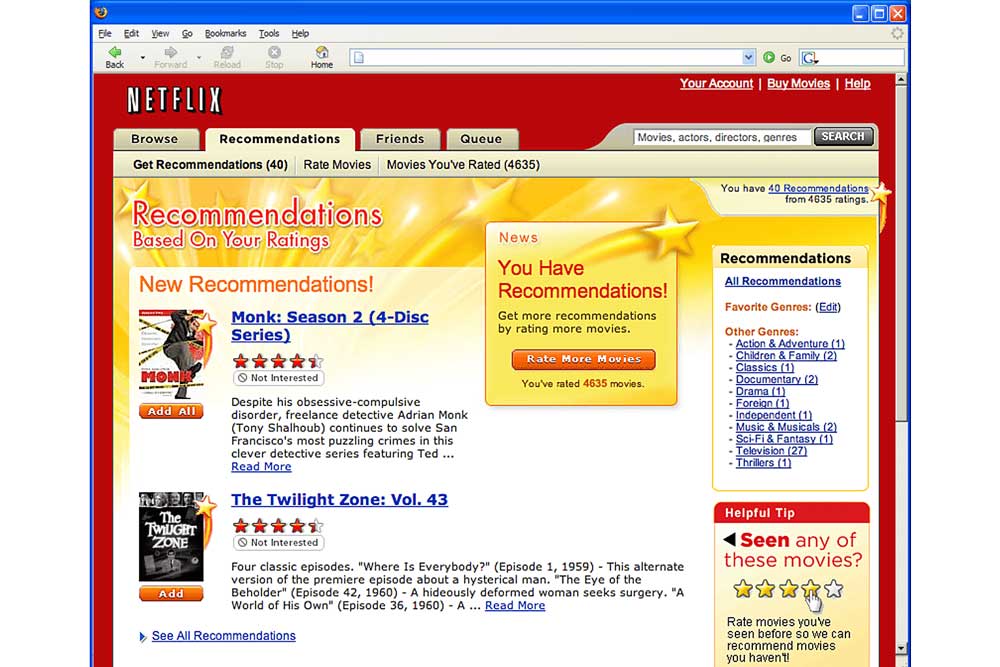
Task: Open the View menu
Action: tap(160, 33)
